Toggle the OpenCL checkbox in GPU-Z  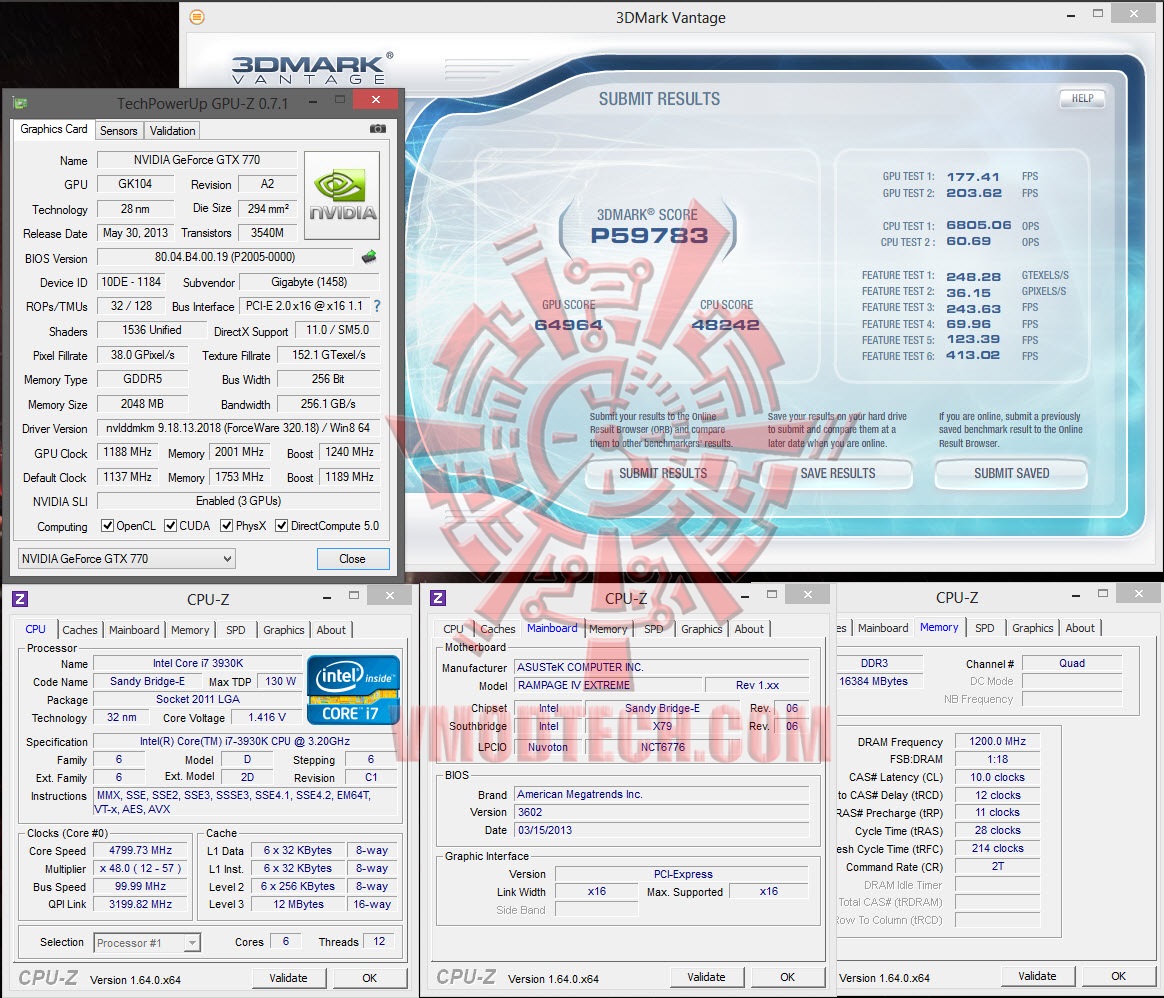[108, 526]
